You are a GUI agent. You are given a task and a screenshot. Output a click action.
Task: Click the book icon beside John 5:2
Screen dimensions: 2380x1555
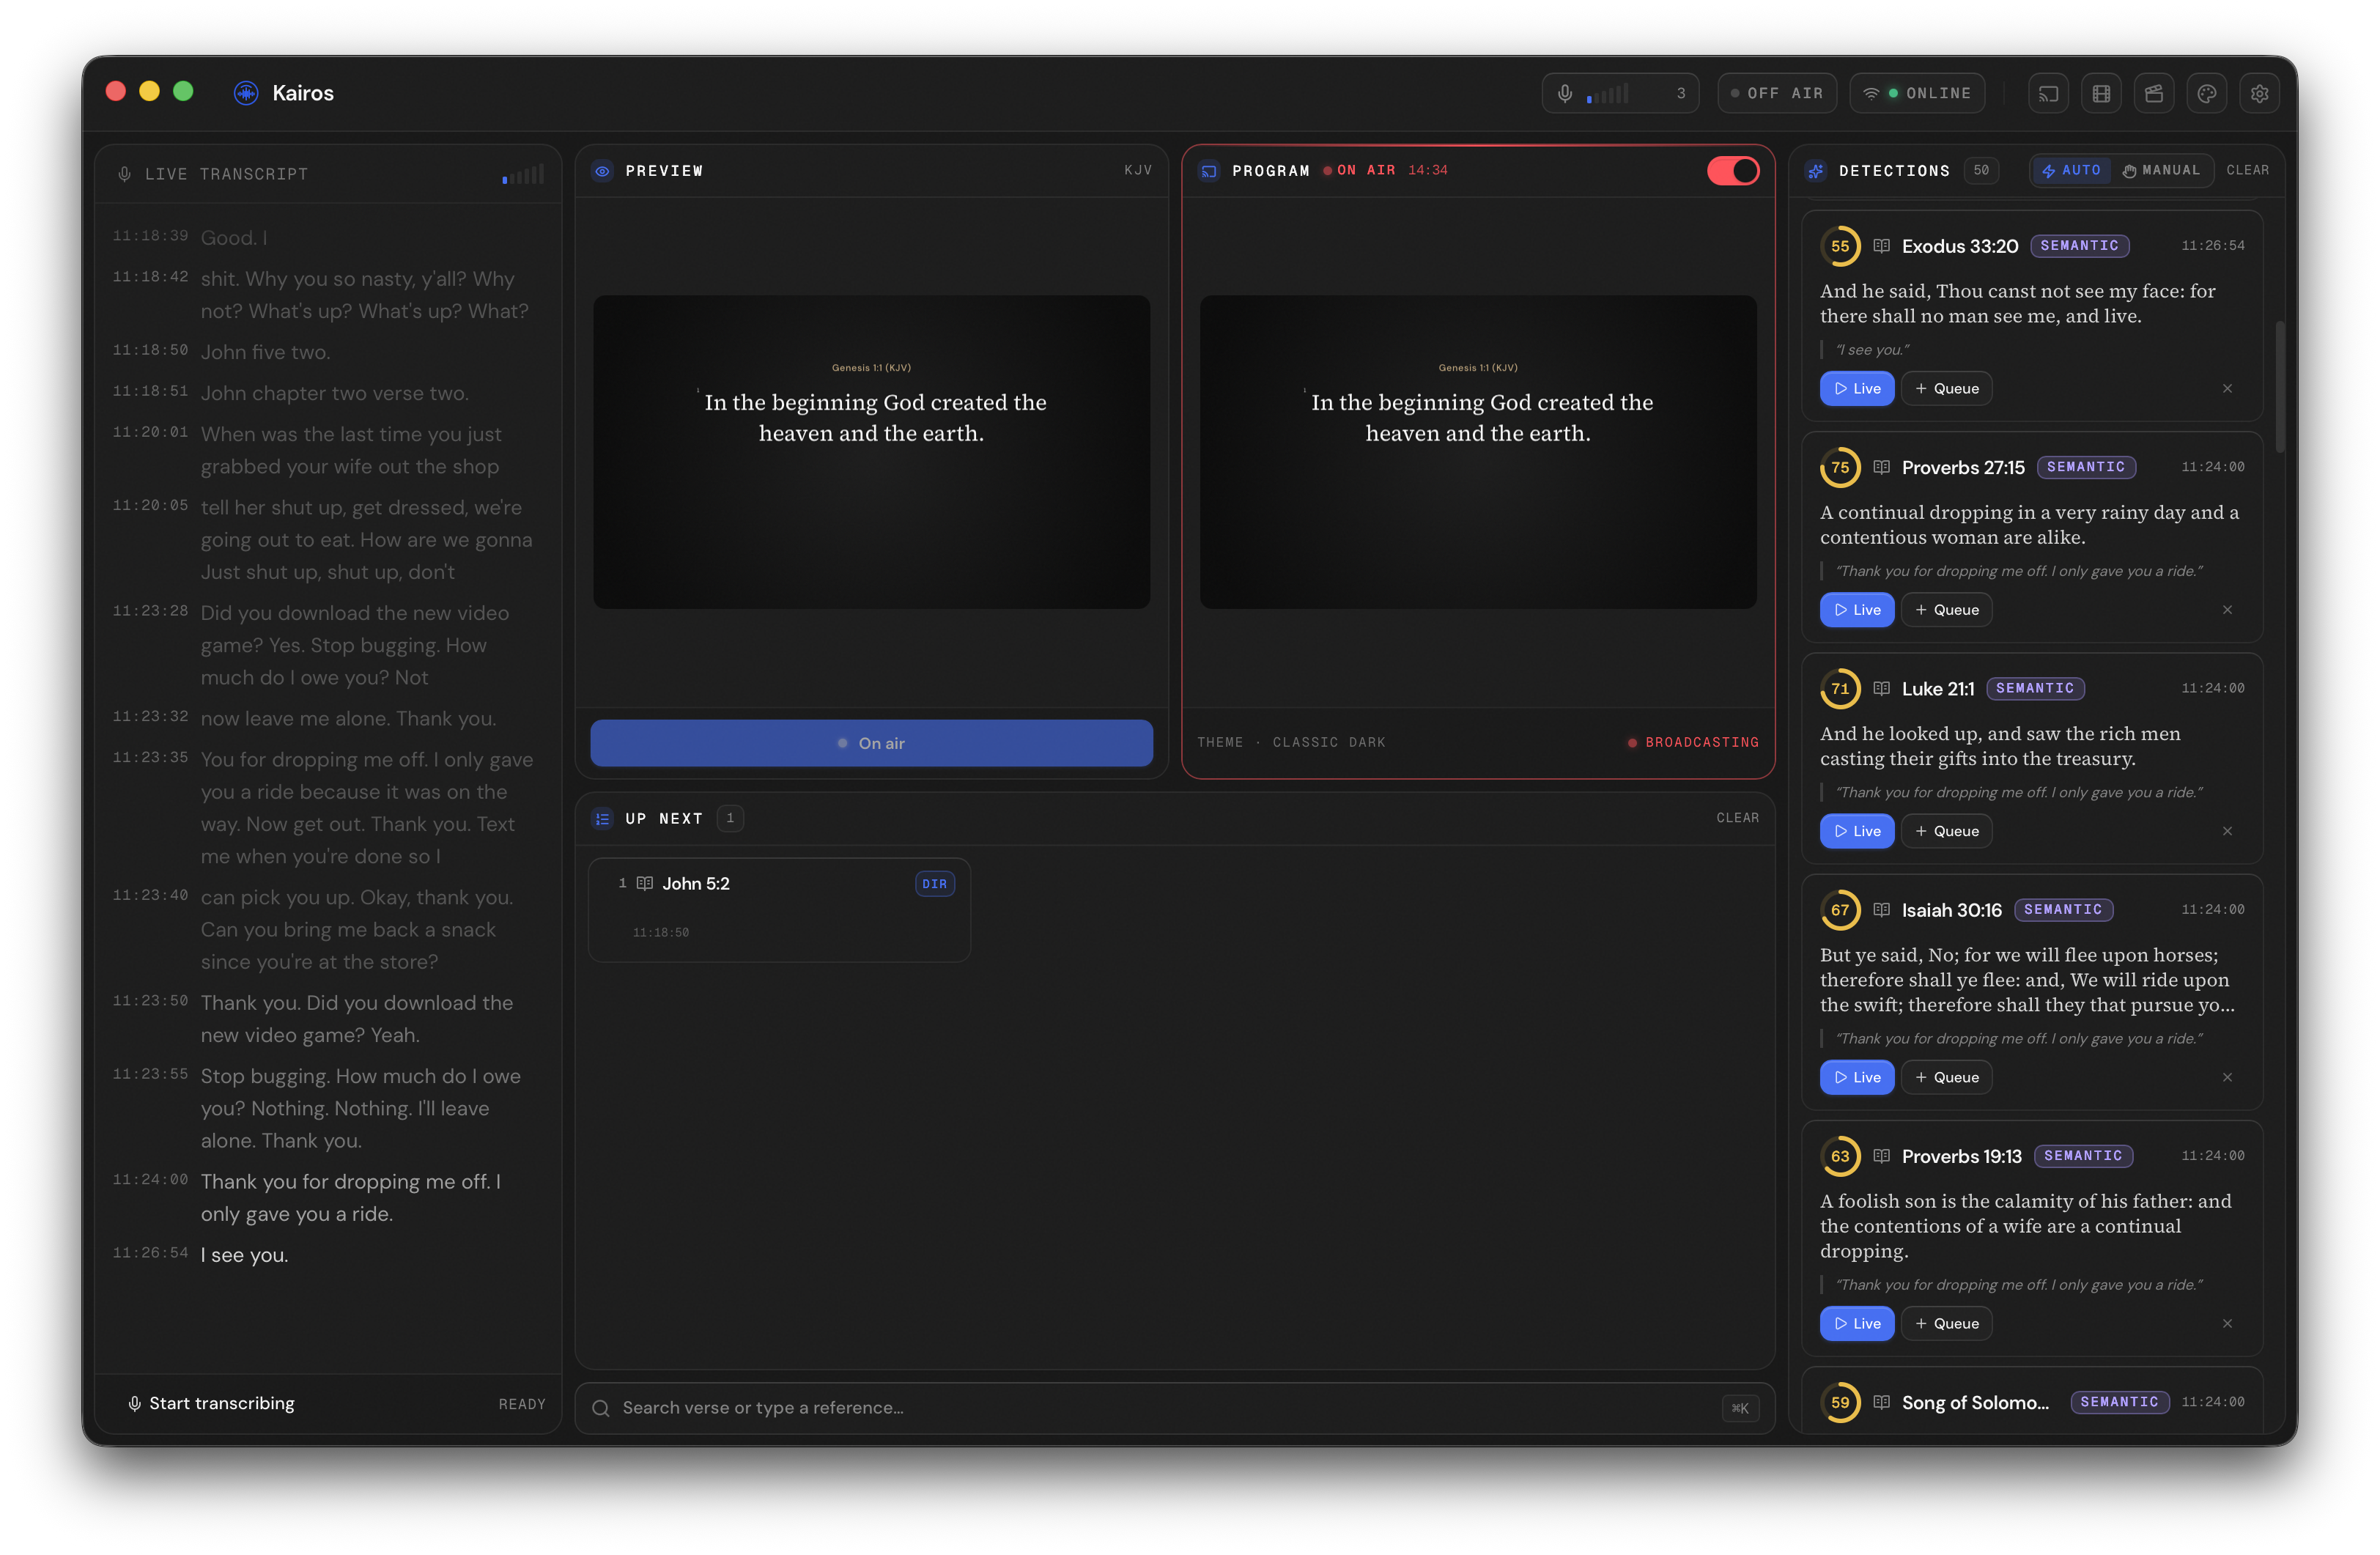click(645, 883)
